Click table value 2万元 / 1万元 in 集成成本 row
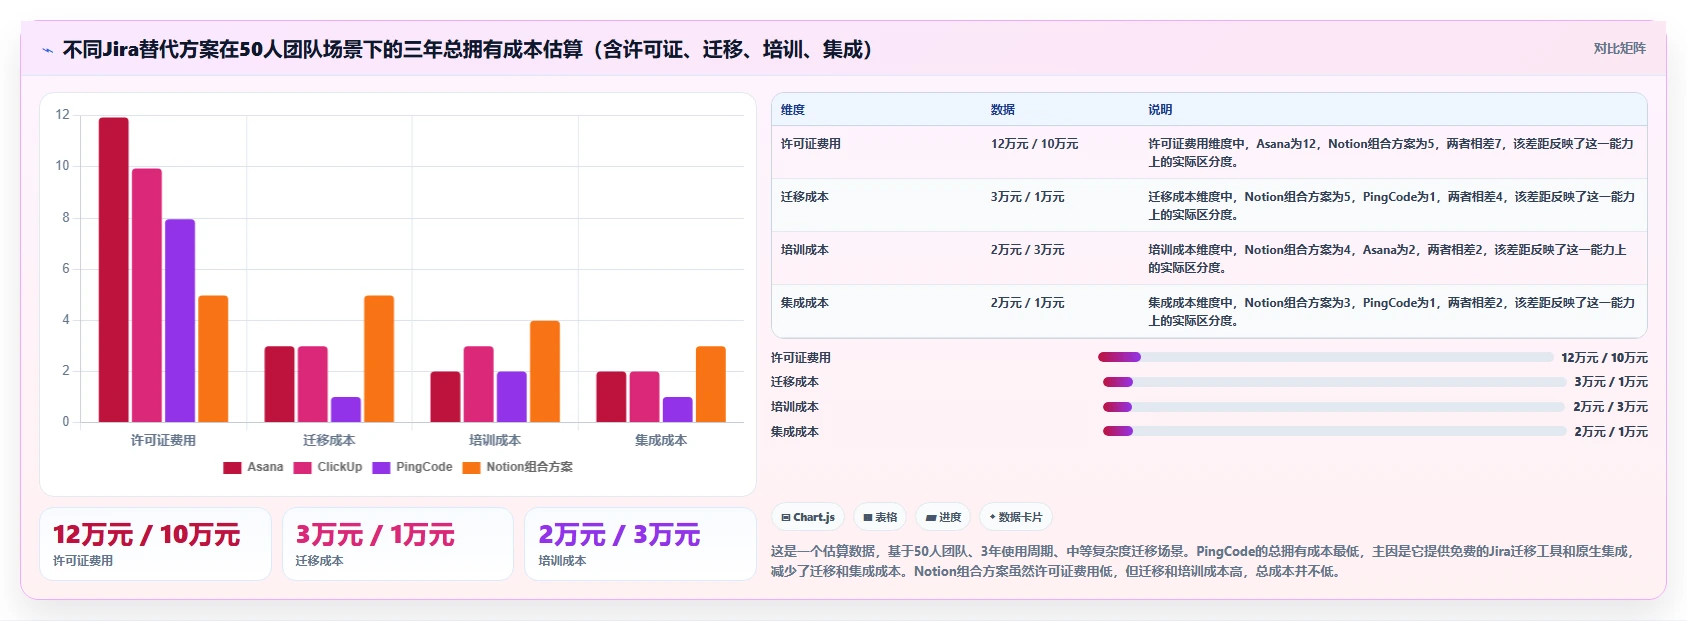 (1028, 303)
